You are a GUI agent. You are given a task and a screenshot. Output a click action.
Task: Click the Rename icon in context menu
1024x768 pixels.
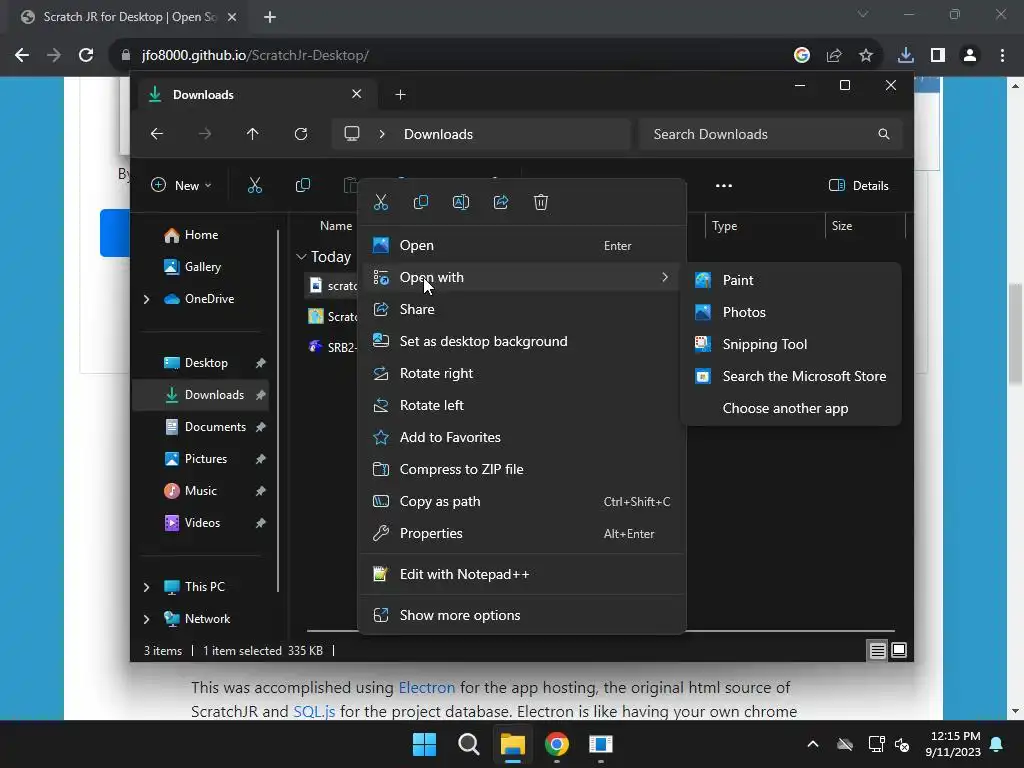[461, 202]
